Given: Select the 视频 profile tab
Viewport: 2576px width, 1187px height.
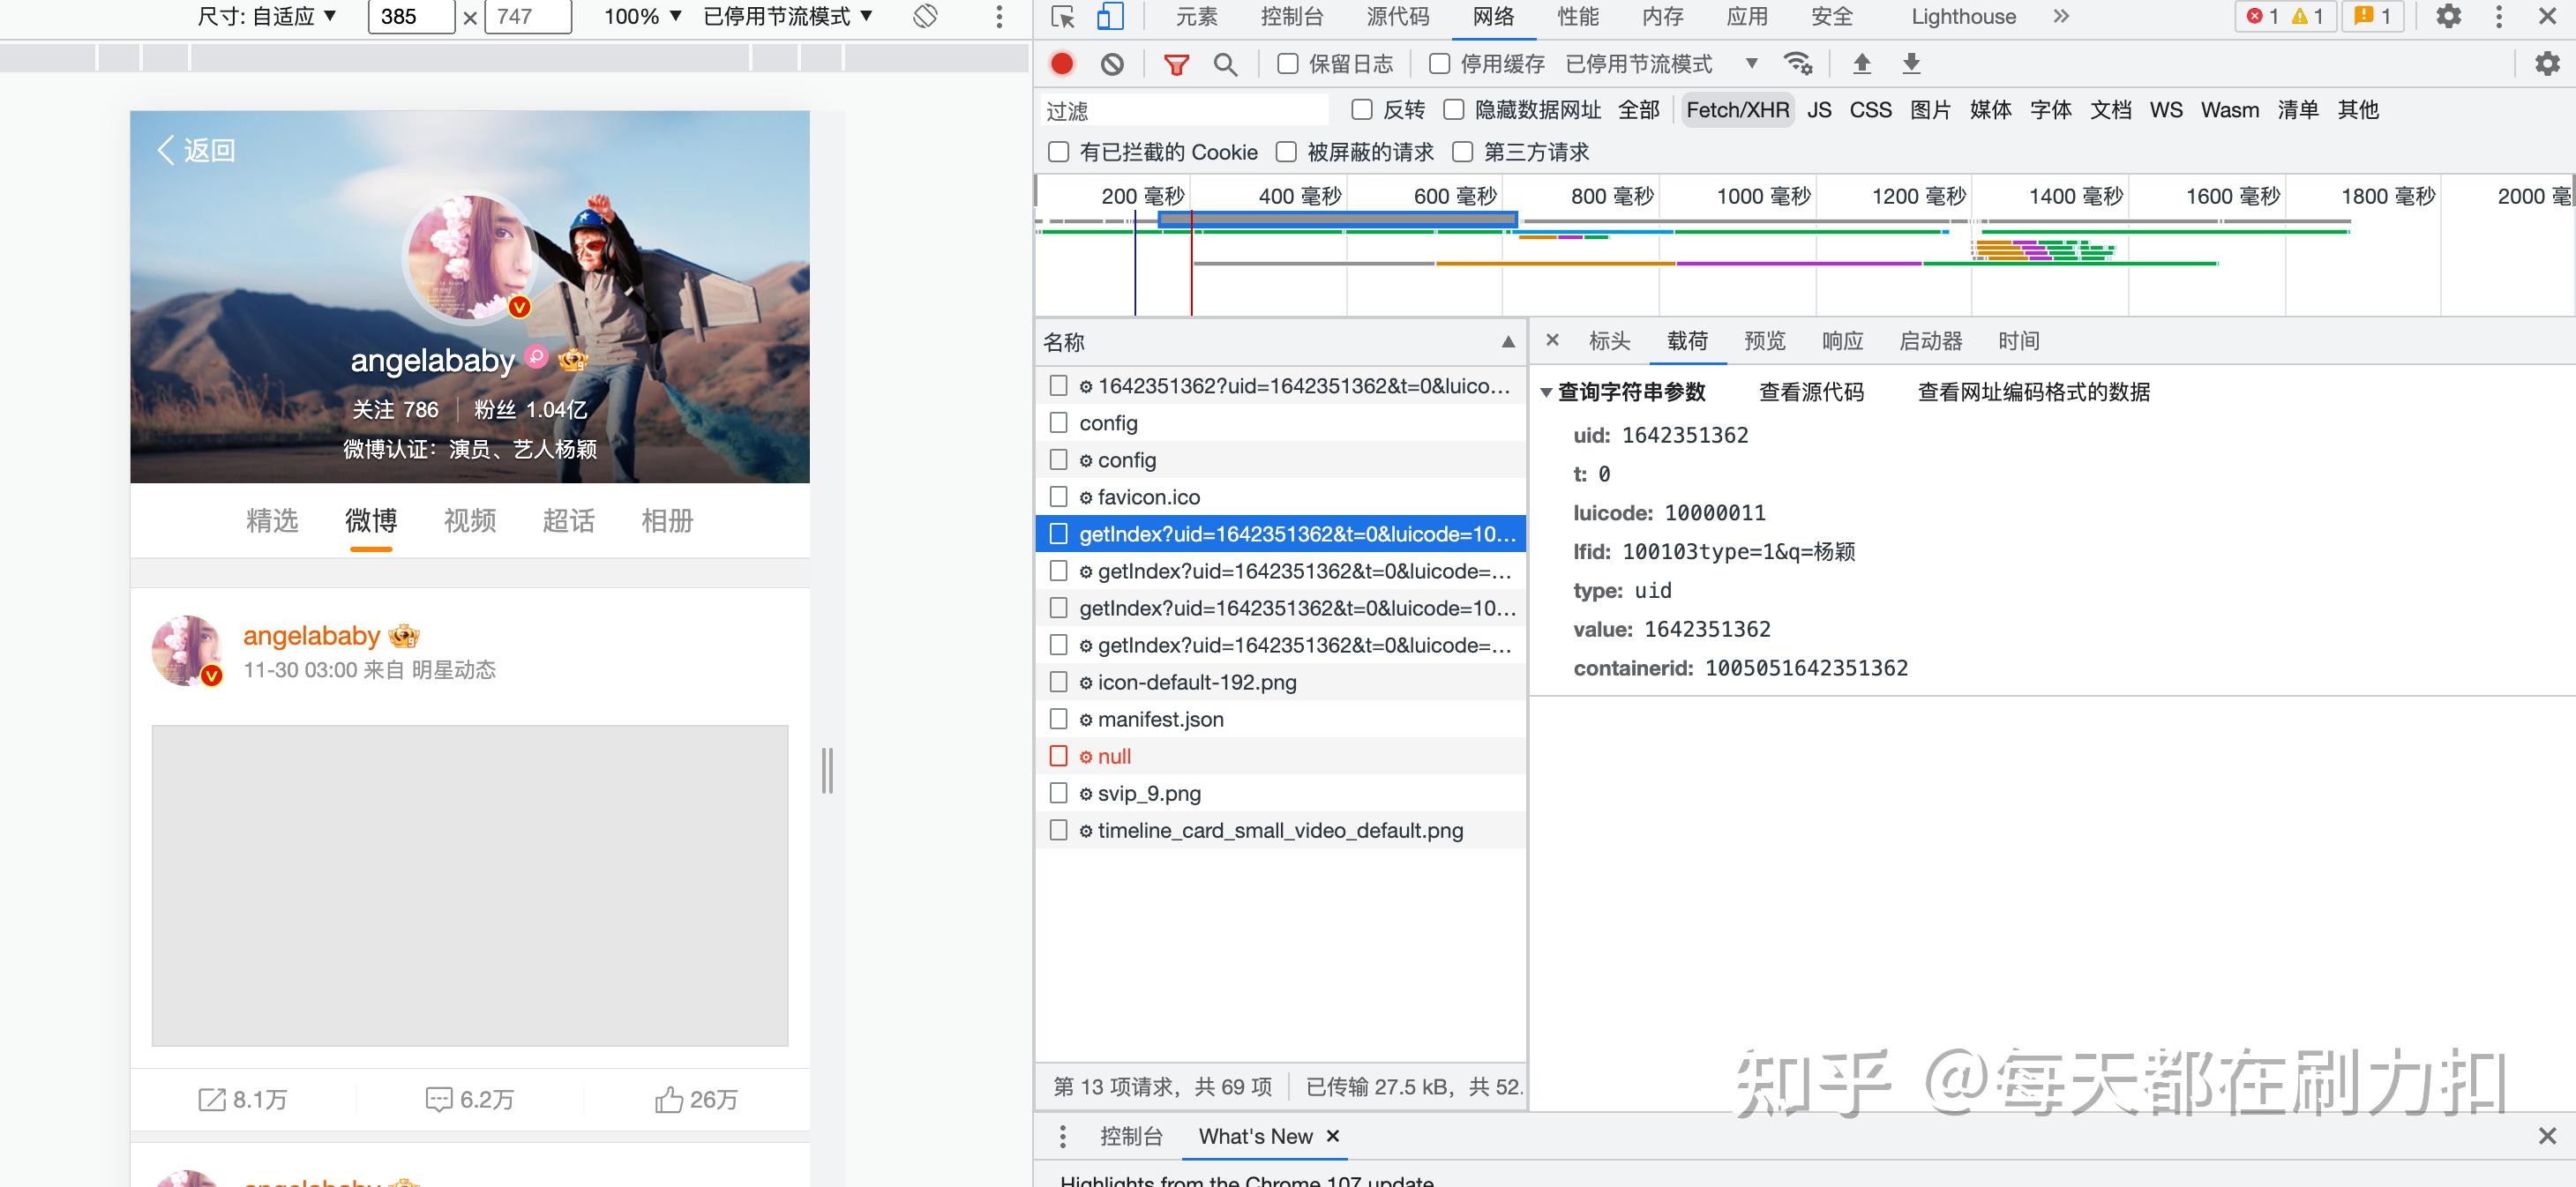Looking at the screenshot, I should (x=470, y=520).
